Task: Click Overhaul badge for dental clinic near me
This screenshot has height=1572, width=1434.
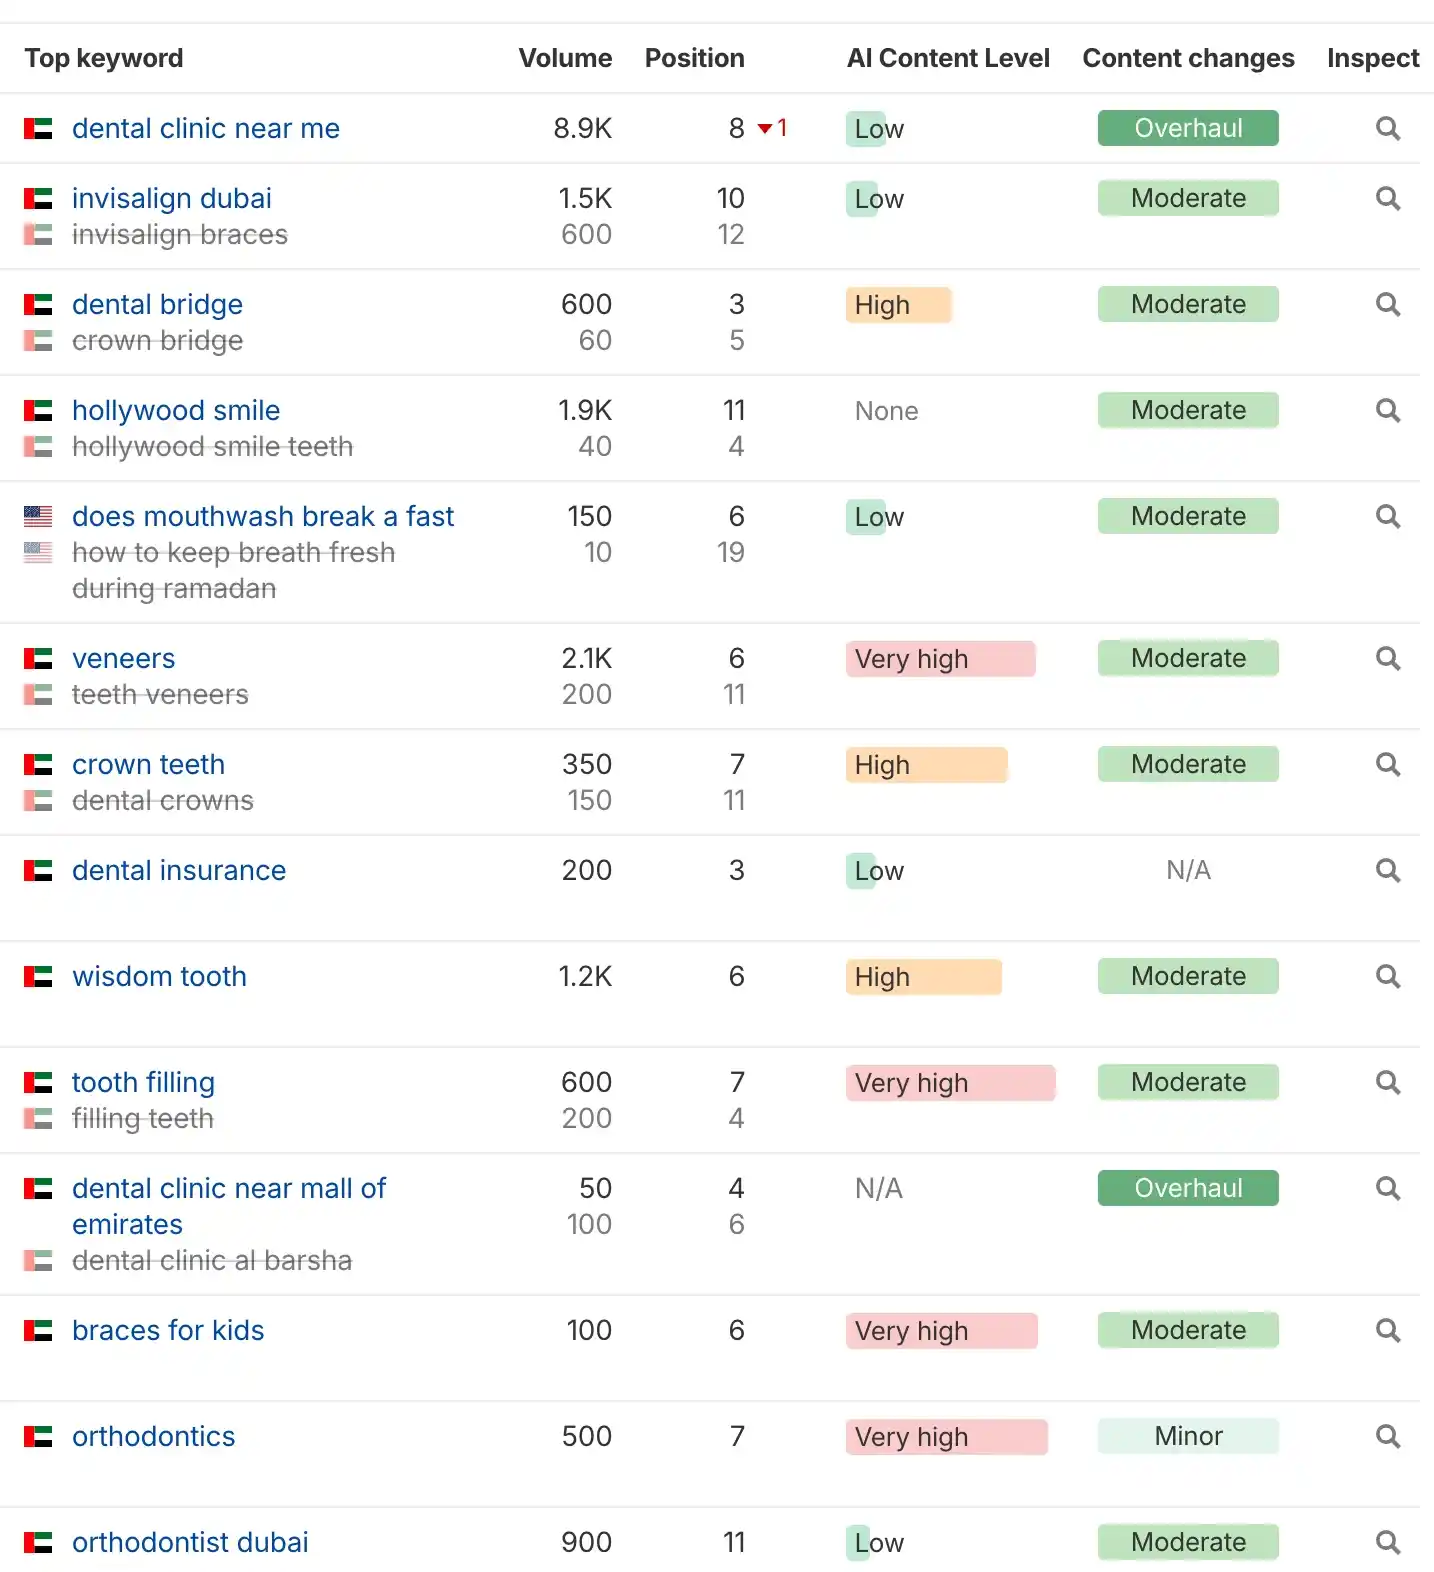Action: [x=1187, y=128]
